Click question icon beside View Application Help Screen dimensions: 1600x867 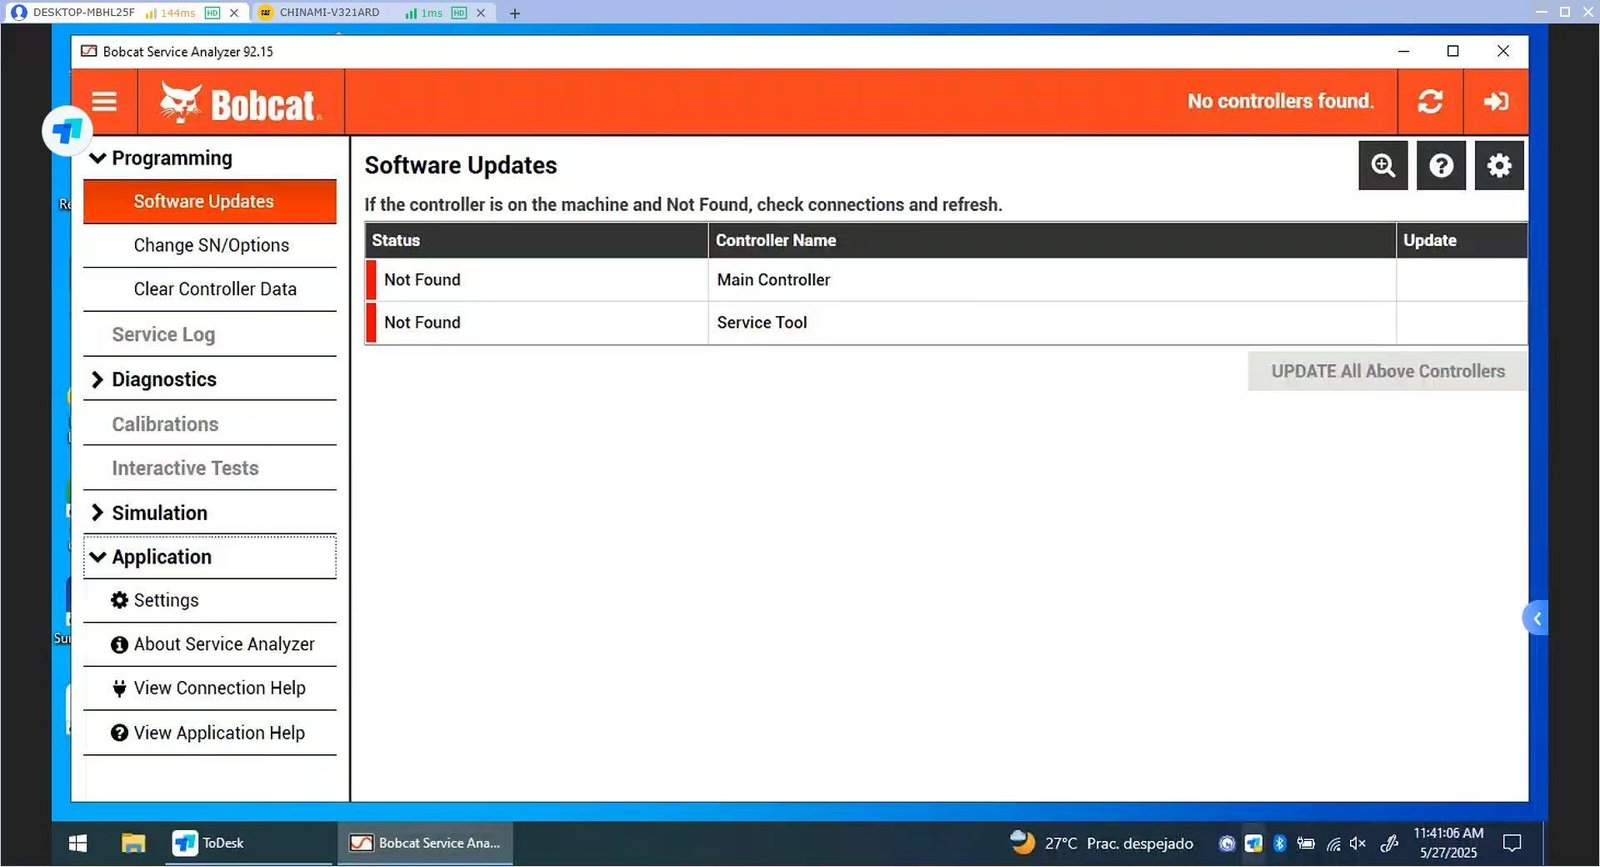[x=119, y=733]
